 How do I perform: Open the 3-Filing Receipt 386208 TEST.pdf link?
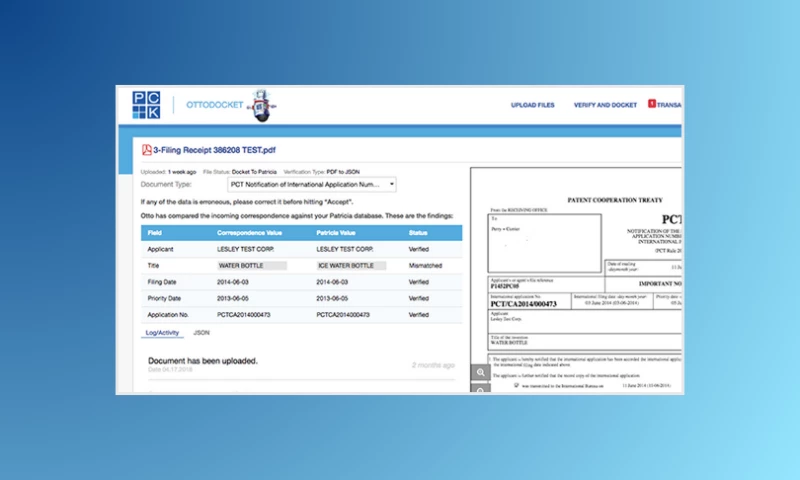pos(214,150)
